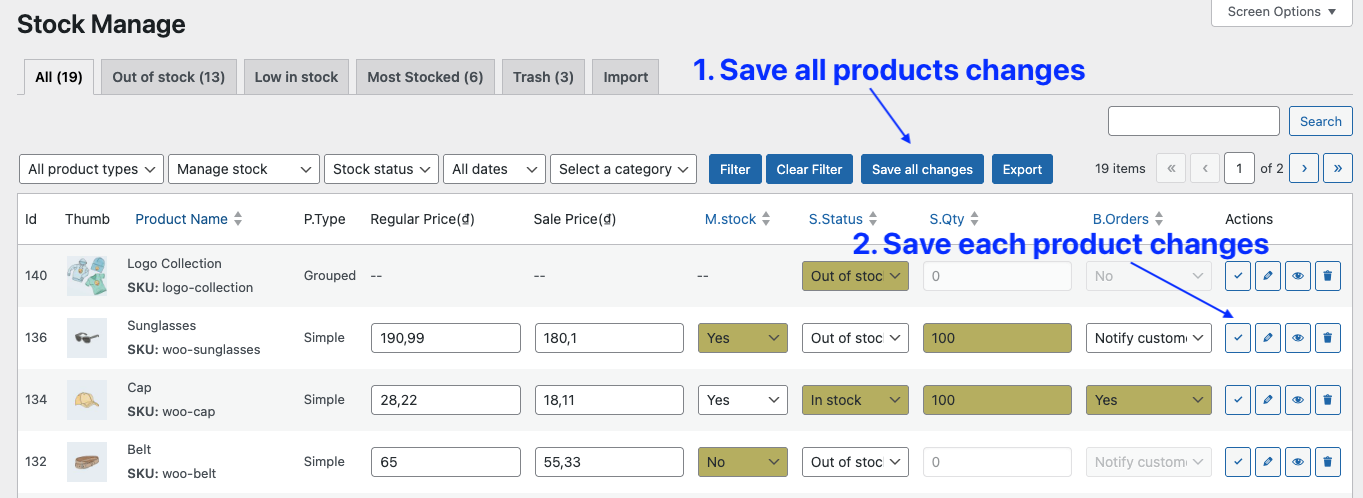The width and height of the screenshot is (1363, 498).
Task: Edit the Belt product
Action: click(x=1268, y=462)
